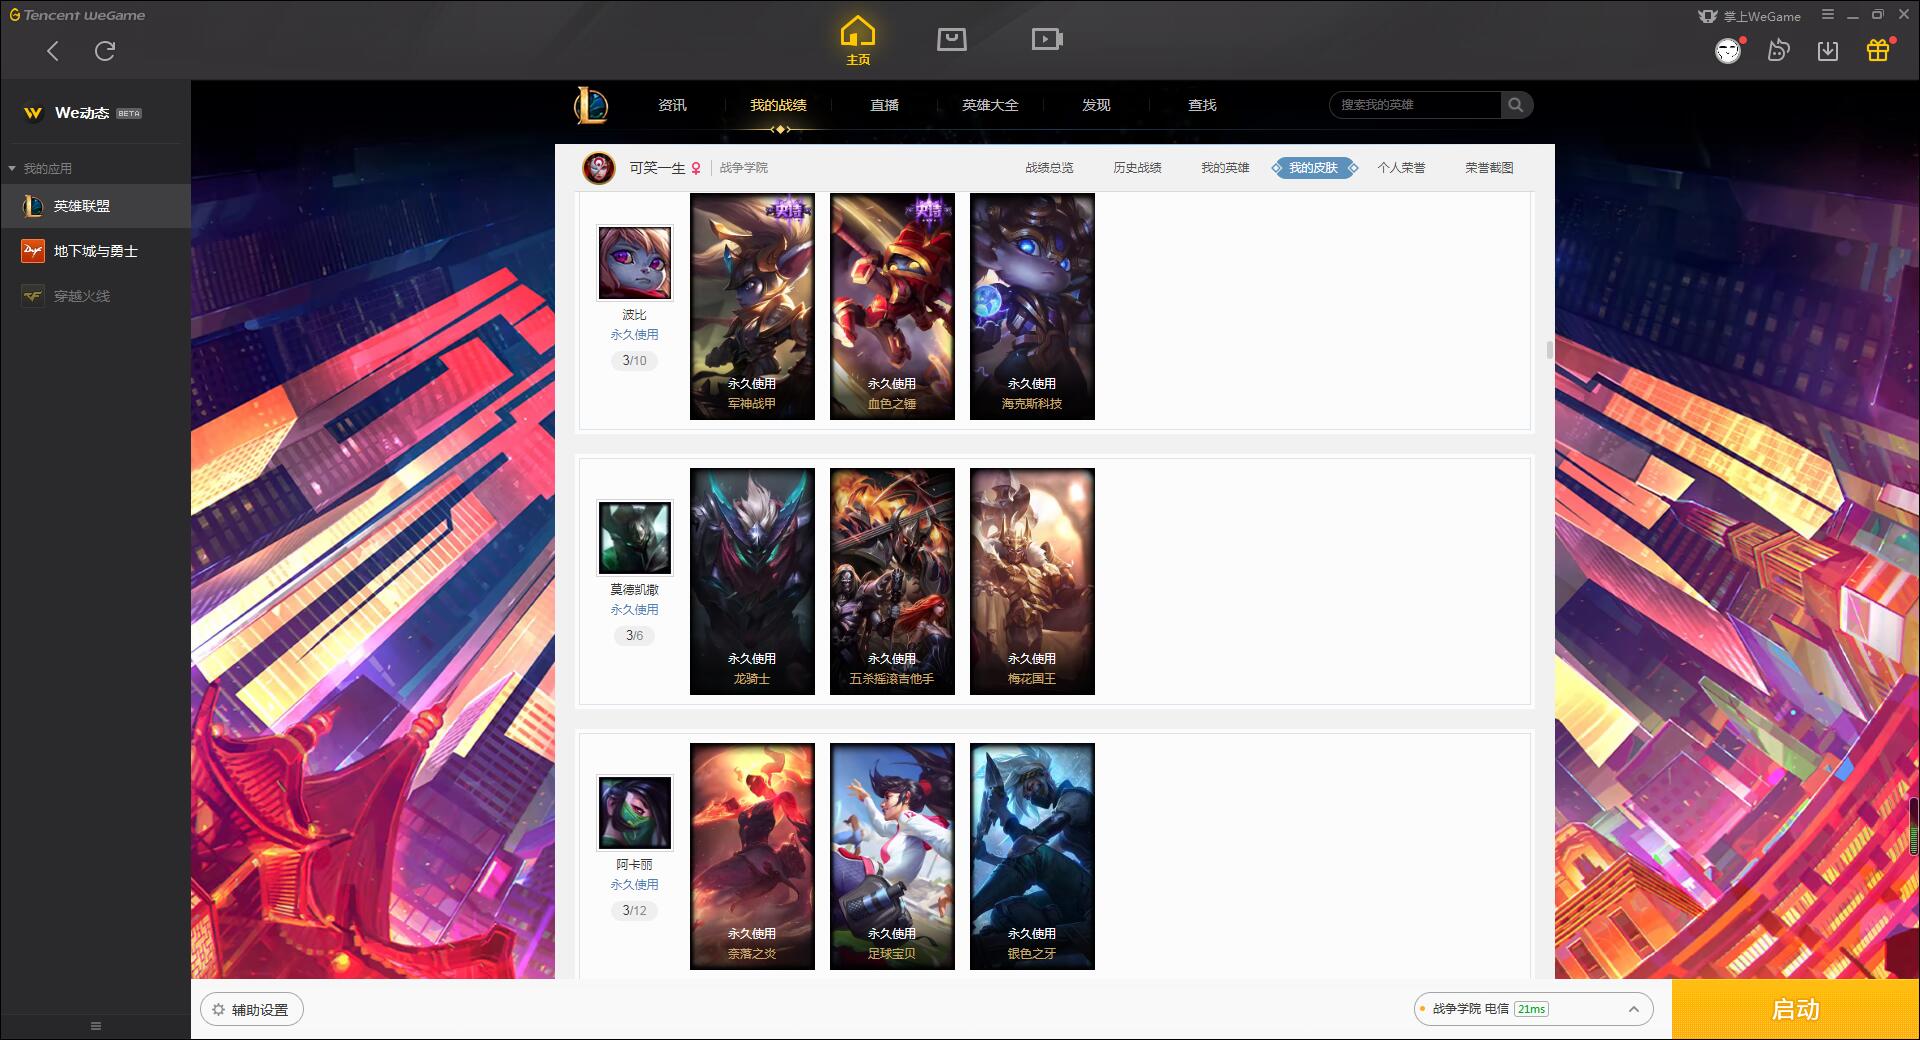Switch to 我的英雄 sub-tab
This screenshot has width=1920, height=1040.
tap(1225, 168)
